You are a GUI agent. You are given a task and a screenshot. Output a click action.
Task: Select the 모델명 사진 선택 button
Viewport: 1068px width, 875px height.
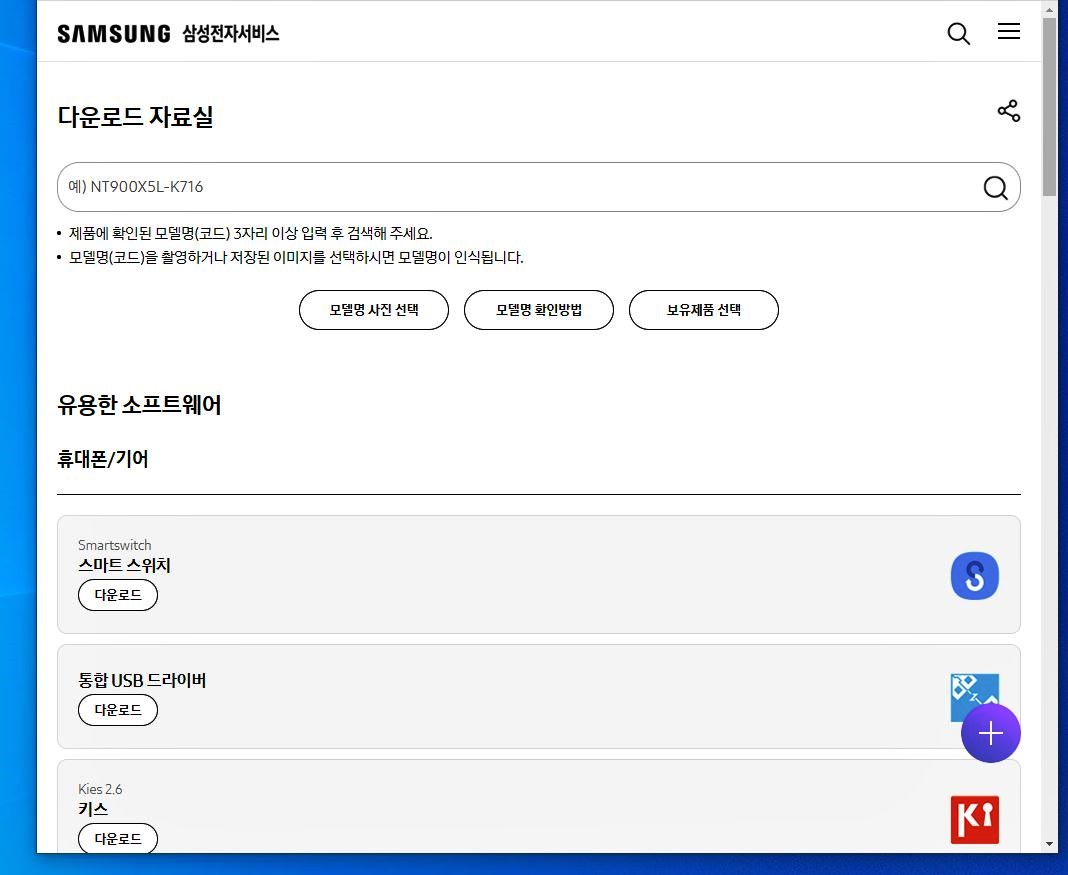click(374, 310)
